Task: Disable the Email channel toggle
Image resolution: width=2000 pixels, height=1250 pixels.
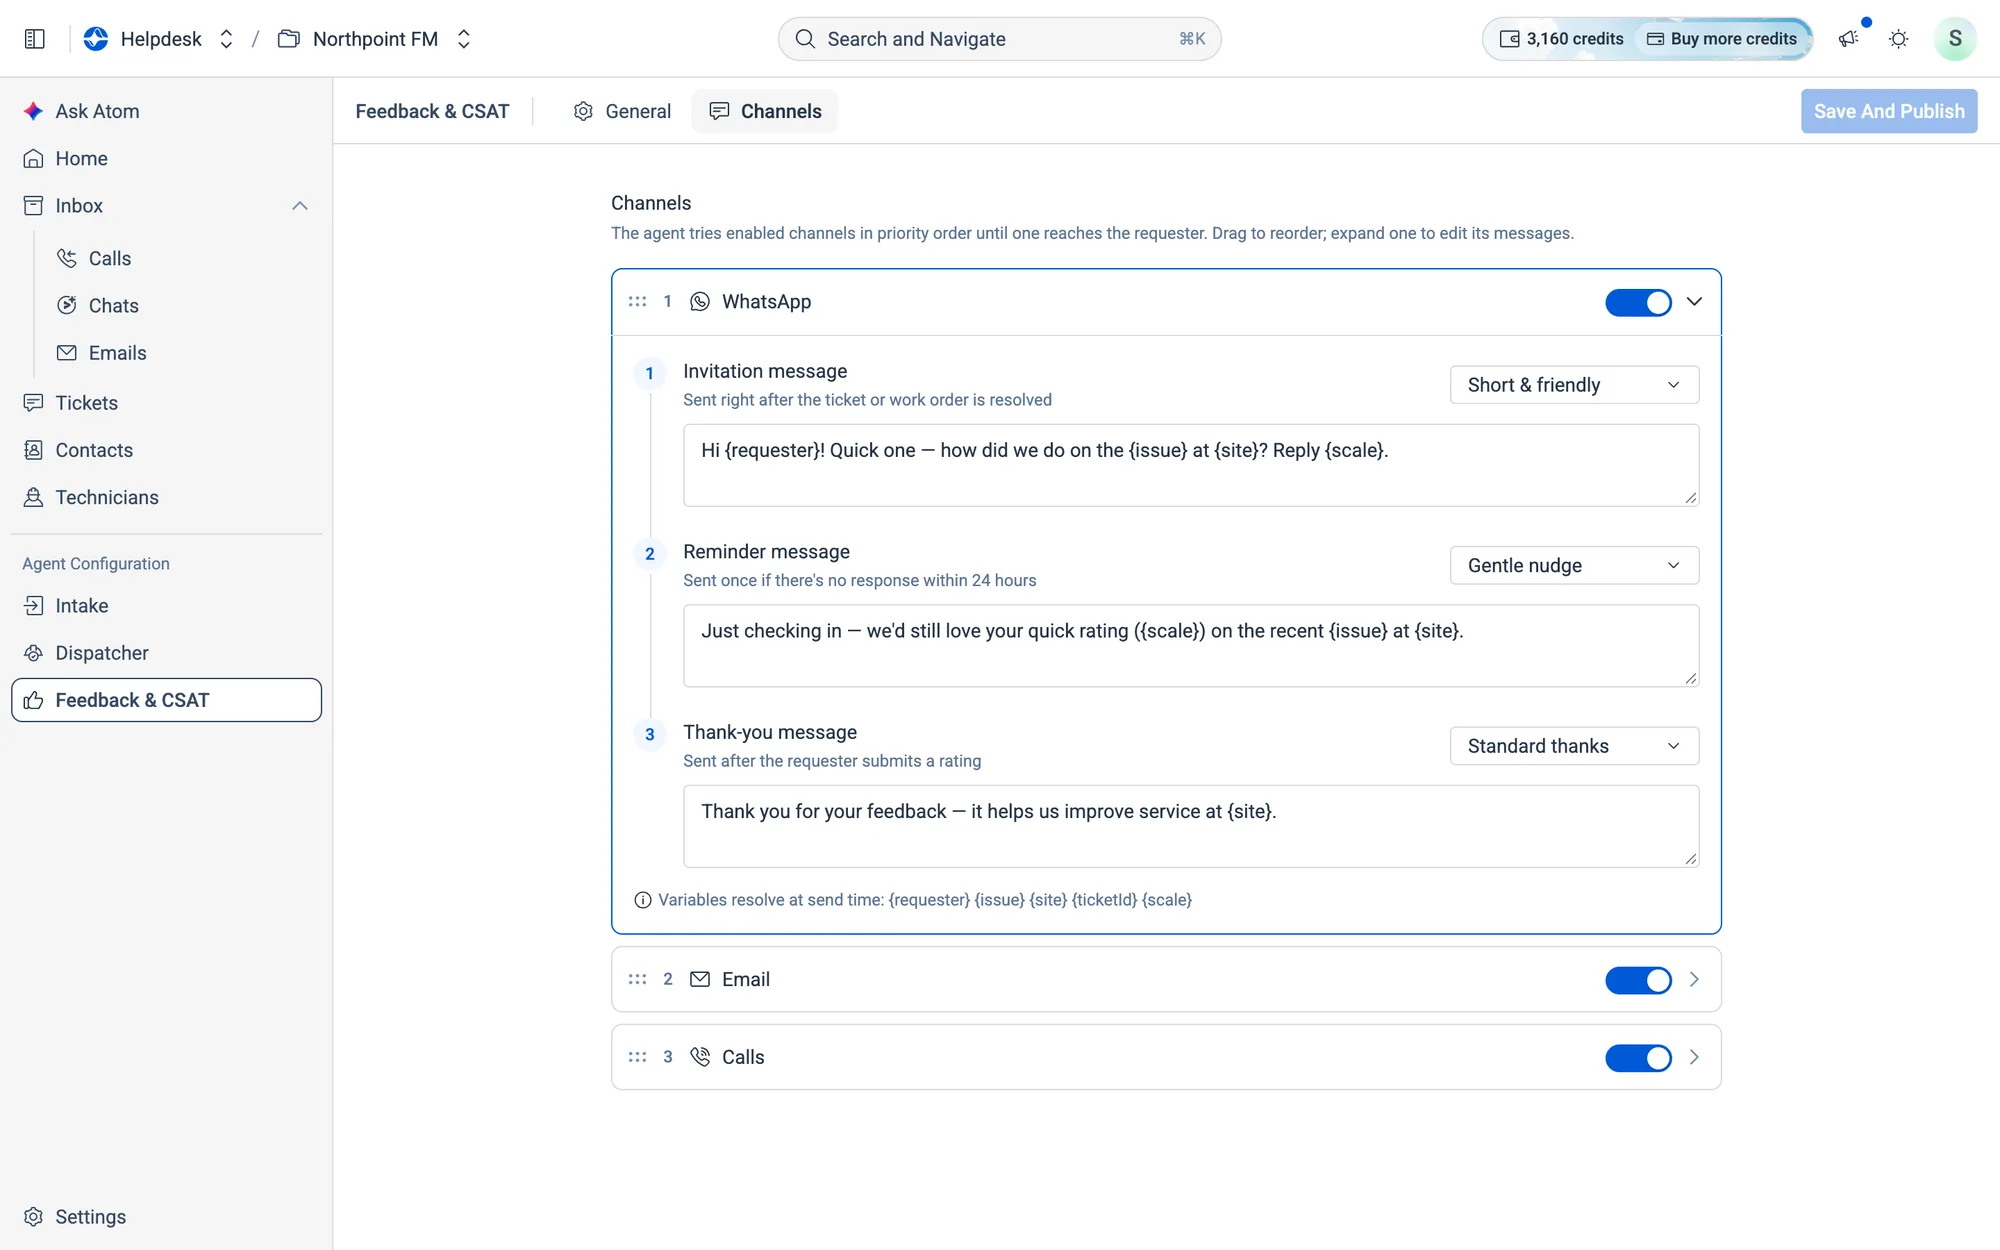Action: (x=1638, y=980)
